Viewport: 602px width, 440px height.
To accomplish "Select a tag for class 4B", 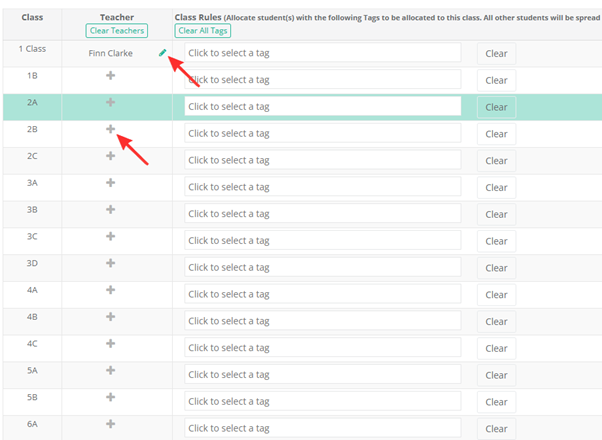I will point(322,321).
